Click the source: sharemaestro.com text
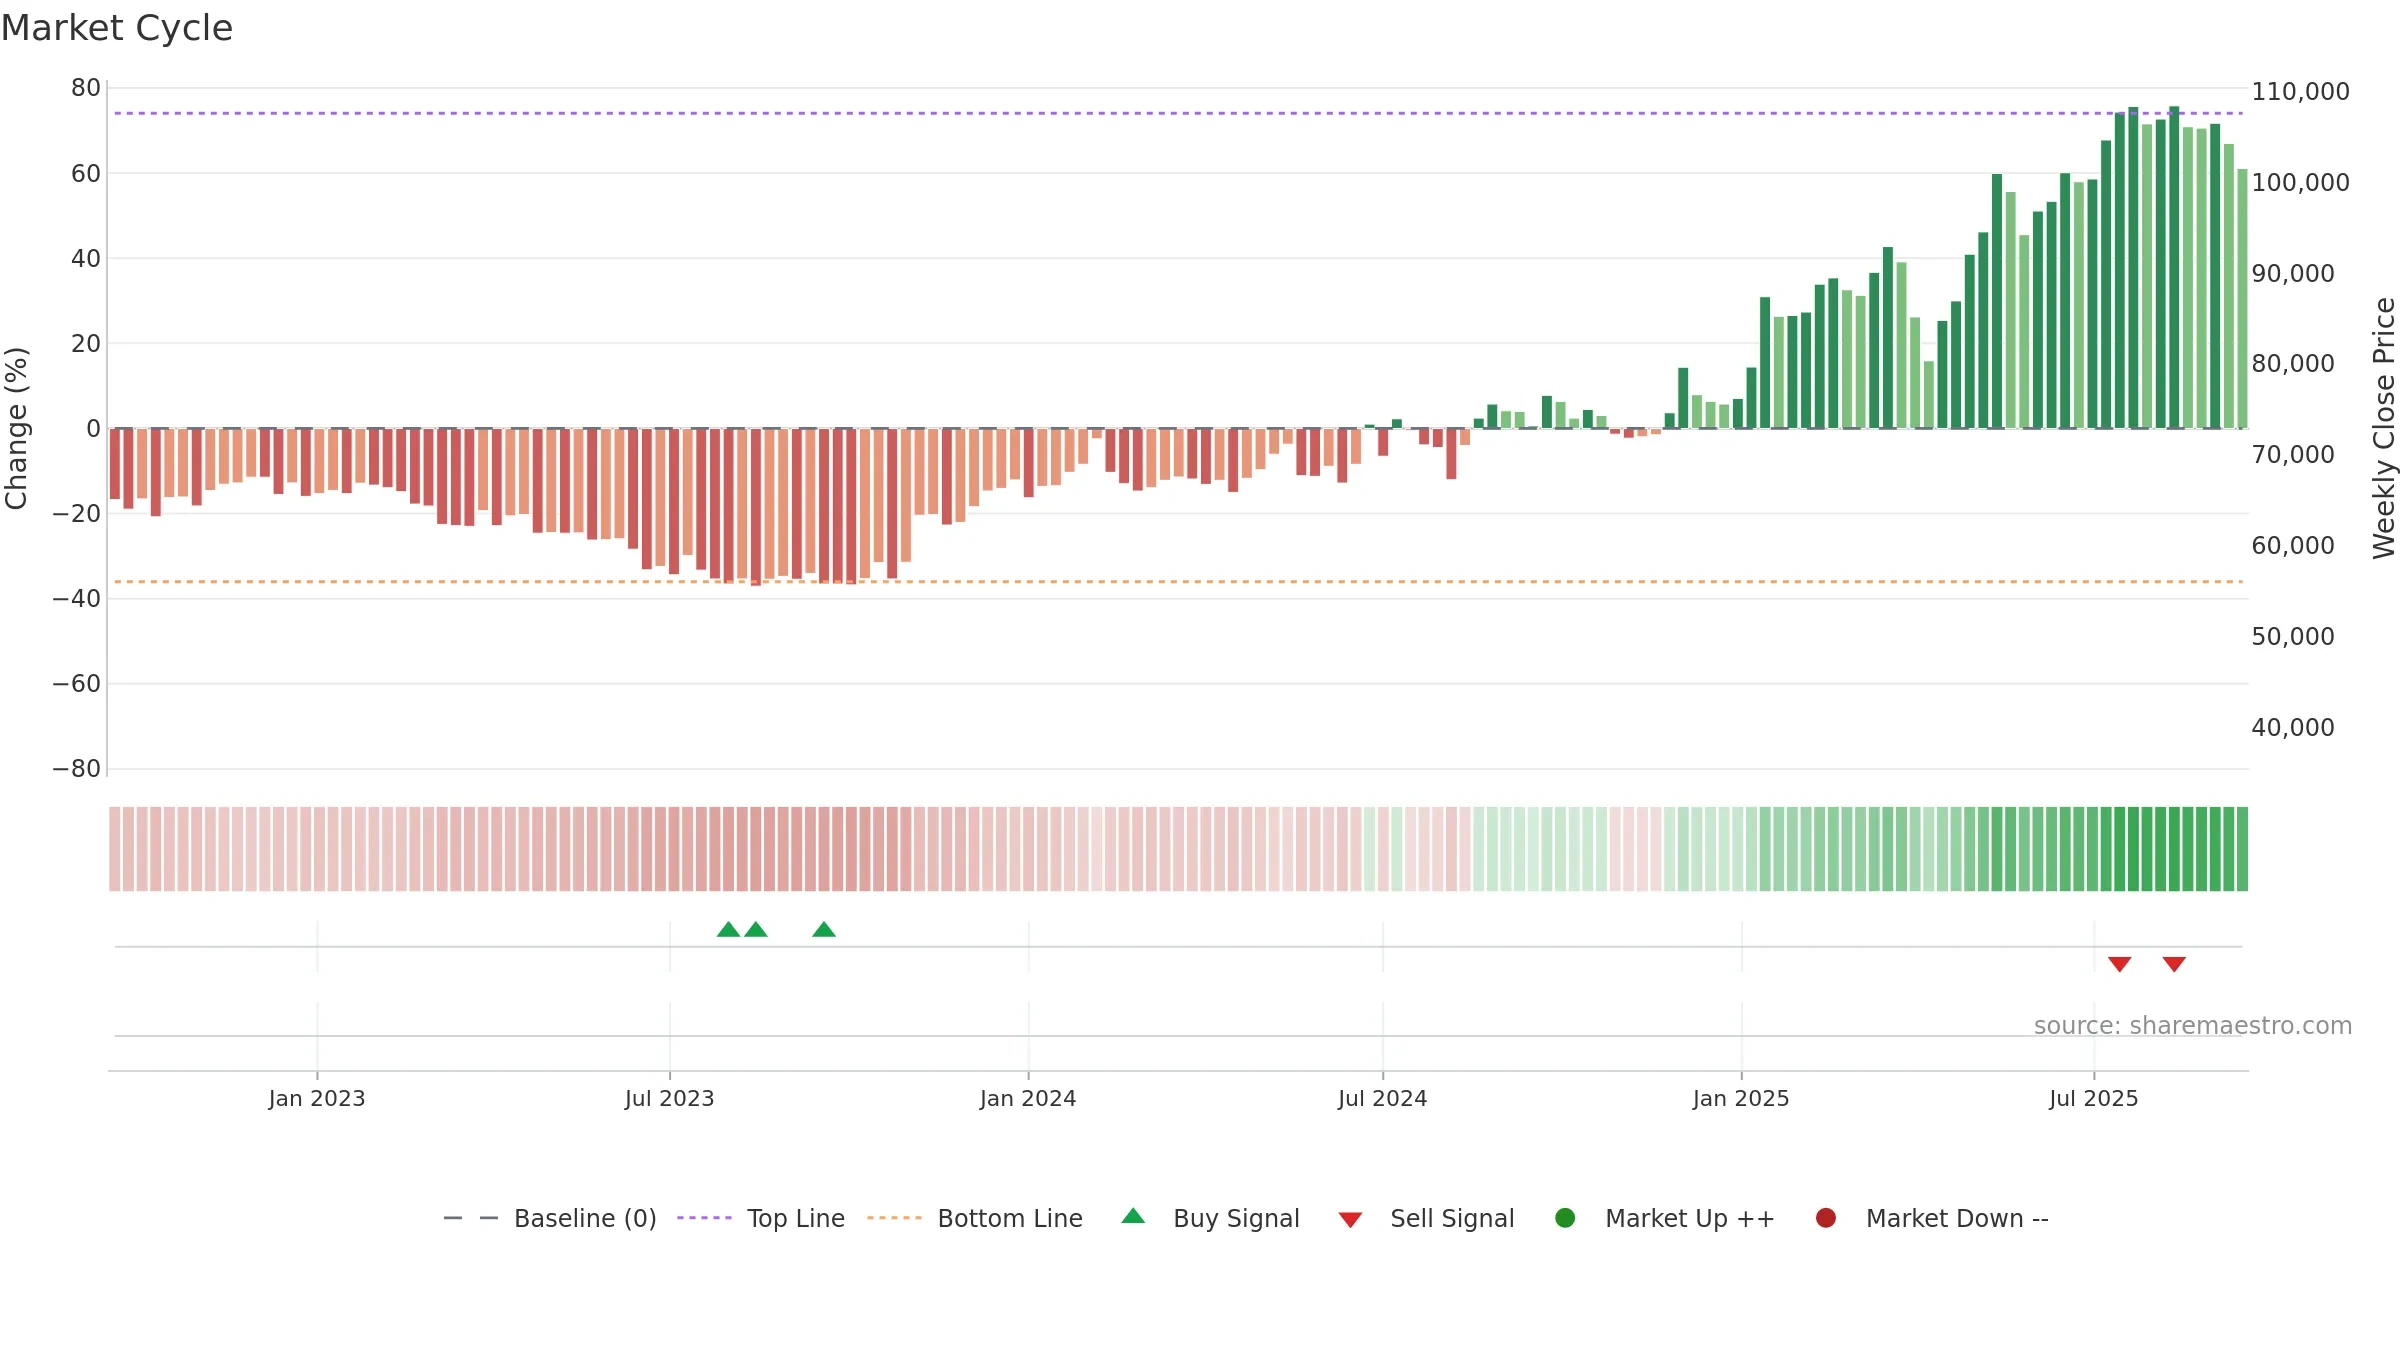Screen dimensions: 2400x1350 point(2193,1026)
